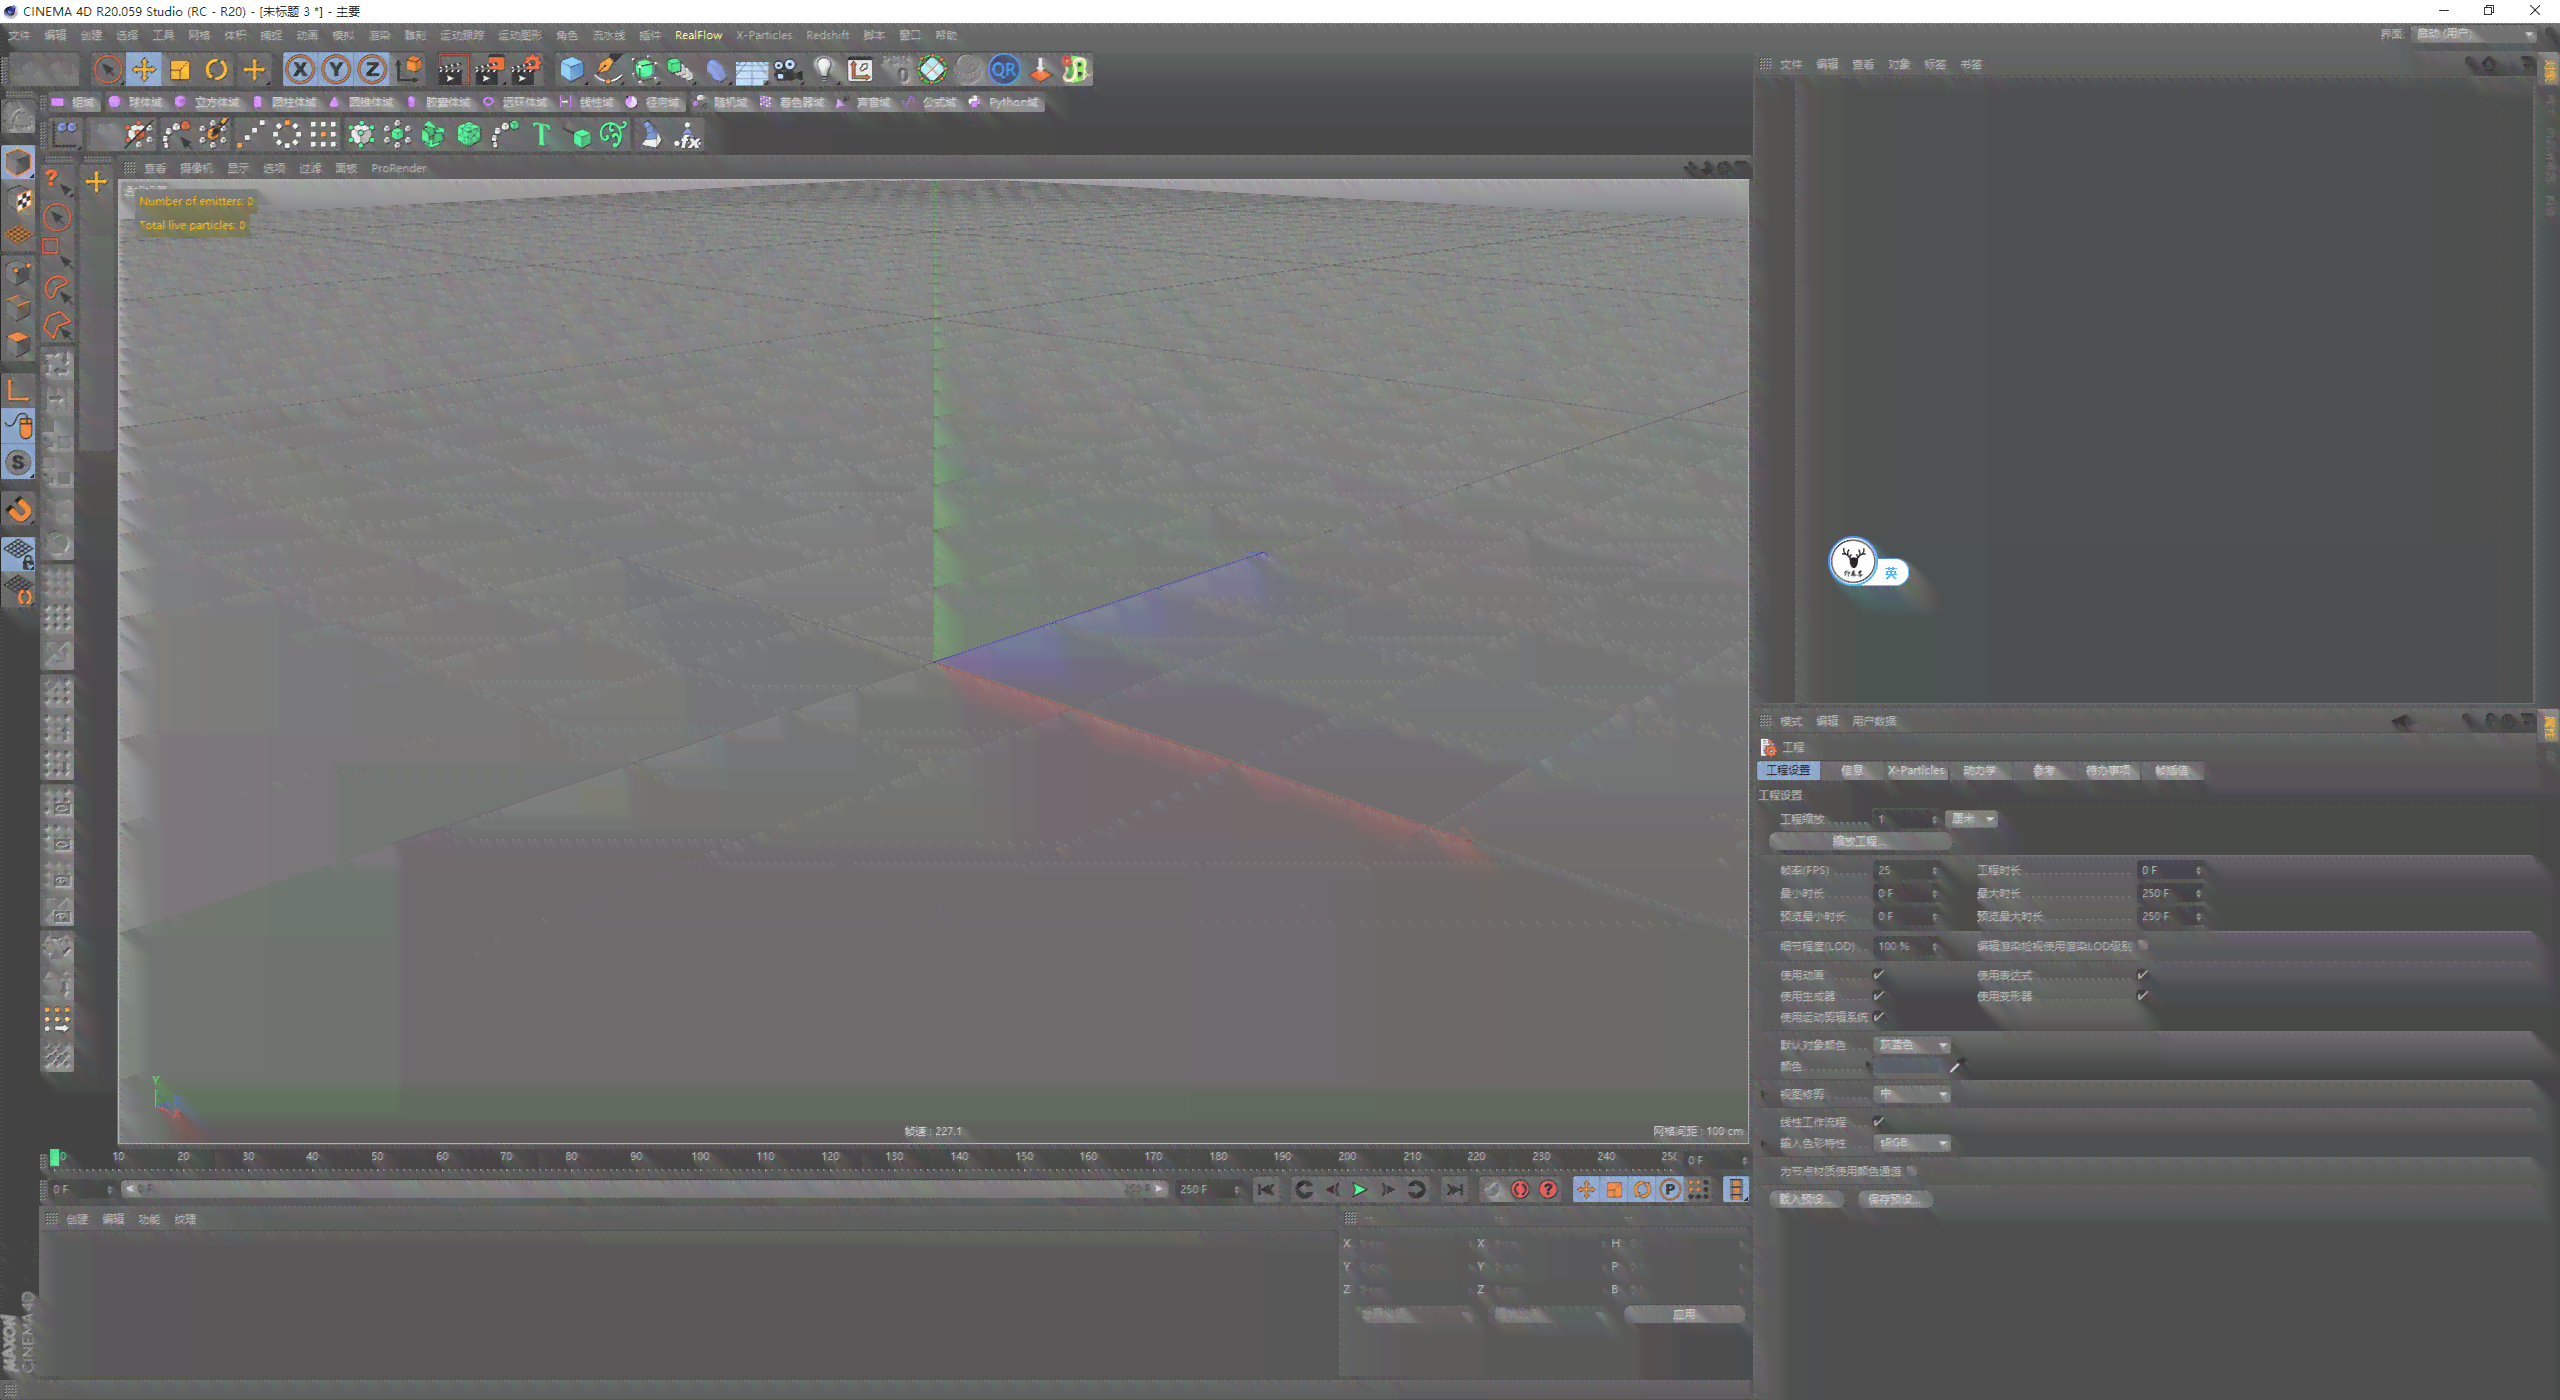Toggle 使用表达式 checkbox
The image size is (2560, 1400).
[2142, 975]
